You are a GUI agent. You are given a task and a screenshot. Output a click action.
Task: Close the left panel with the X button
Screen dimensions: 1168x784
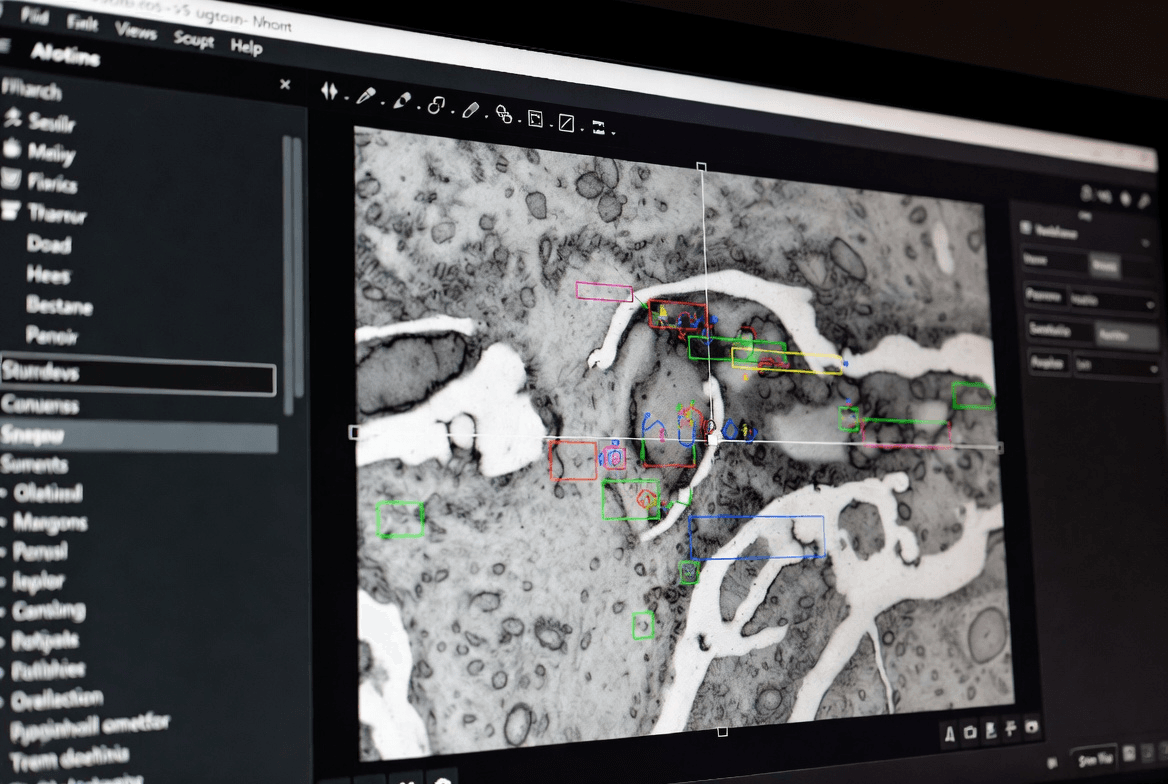click(x=285, y=85)
